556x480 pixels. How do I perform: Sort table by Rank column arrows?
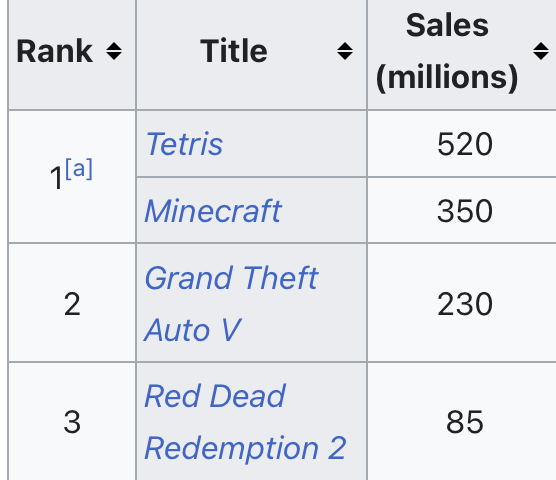114,51
